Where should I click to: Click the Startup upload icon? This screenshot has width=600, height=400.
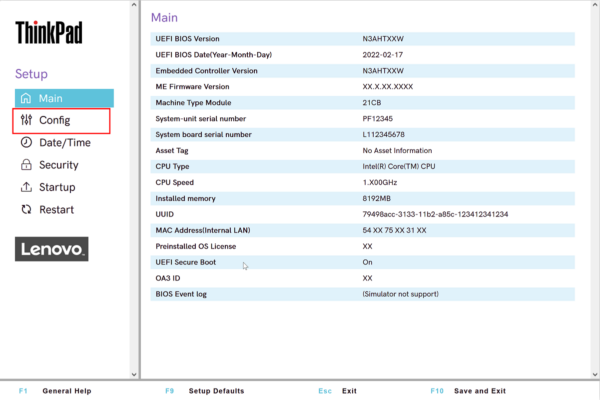tap(26, 187)
